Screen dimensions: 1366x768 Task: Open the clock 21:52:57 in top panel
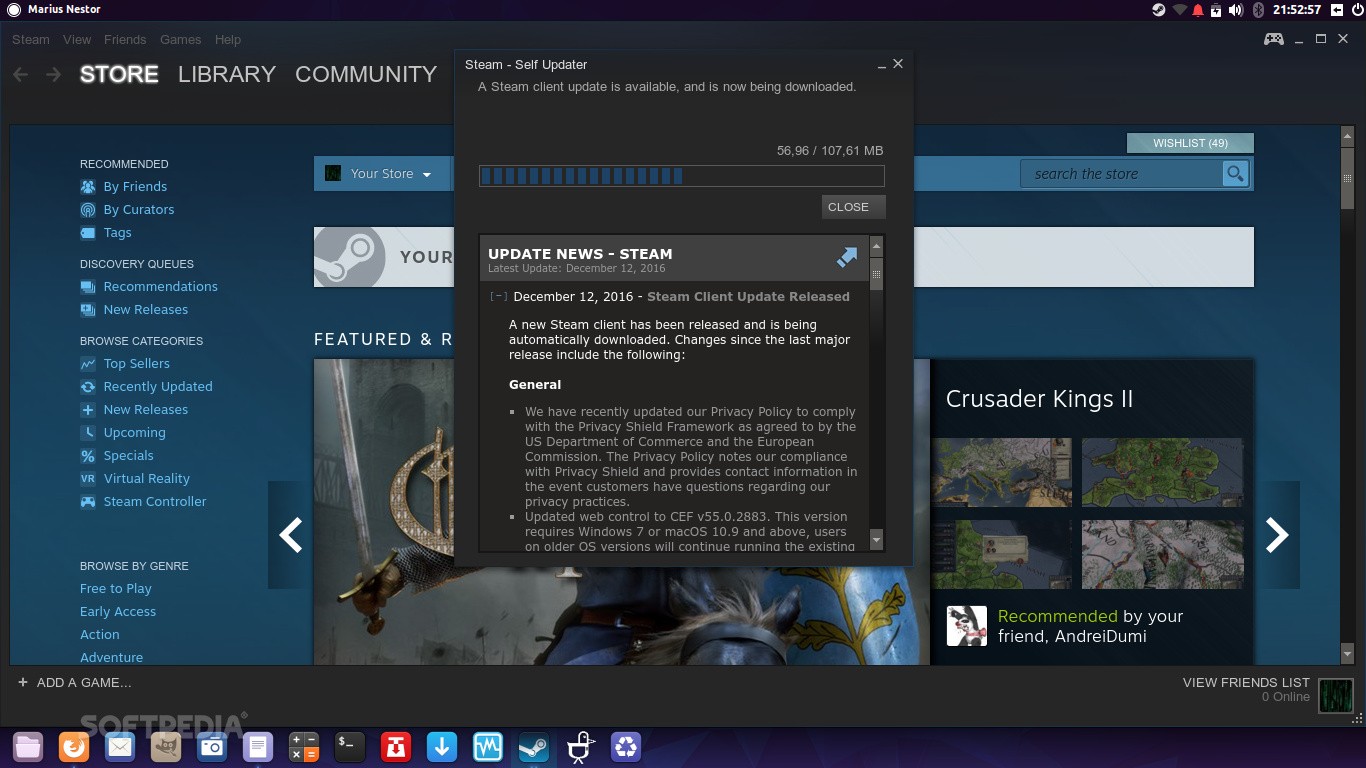[1297, 10]
